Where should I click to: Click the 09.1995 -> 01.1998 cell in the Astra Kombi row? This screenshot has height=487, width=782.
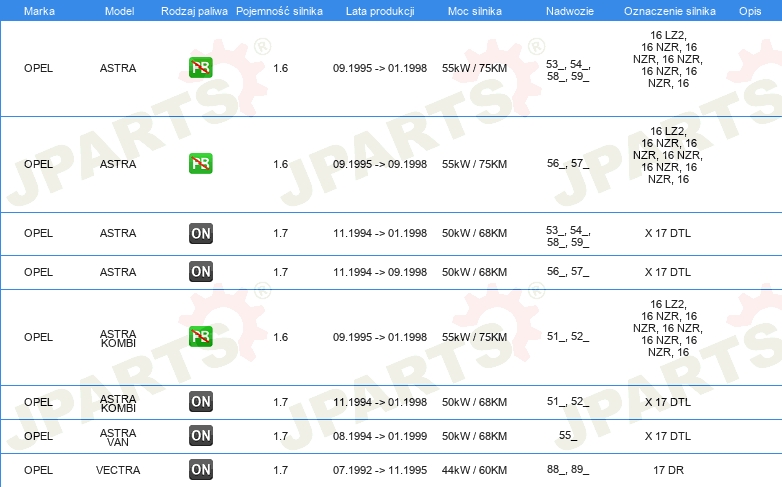pos(380,337)
